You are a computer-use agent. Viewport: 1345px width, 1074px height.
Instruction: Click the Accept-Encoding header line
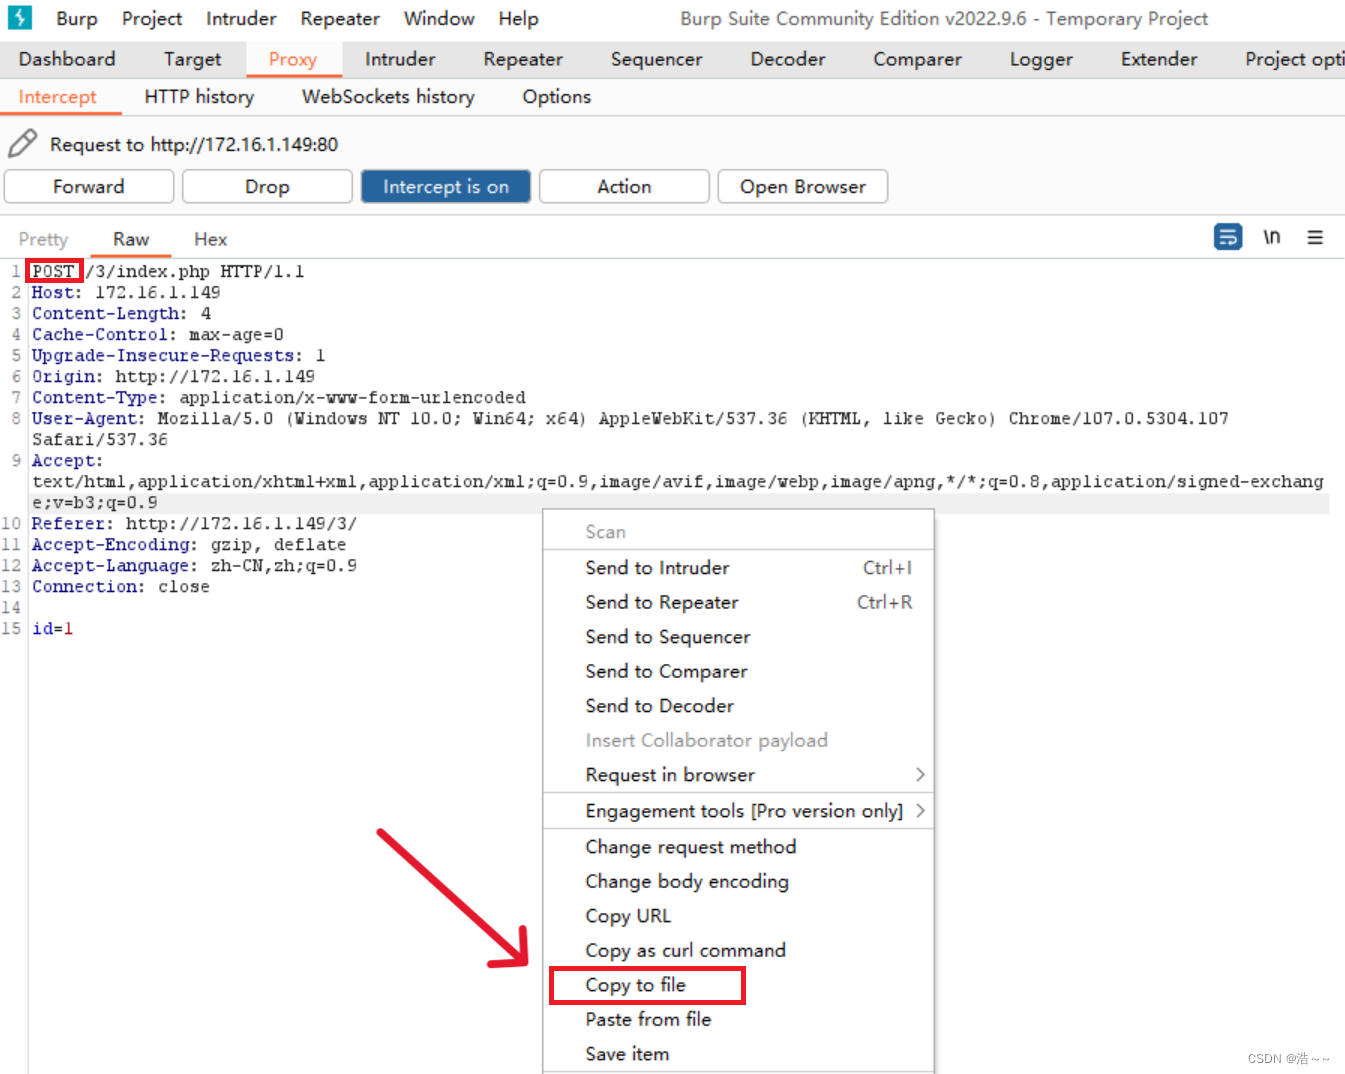(x=189, y=544)
